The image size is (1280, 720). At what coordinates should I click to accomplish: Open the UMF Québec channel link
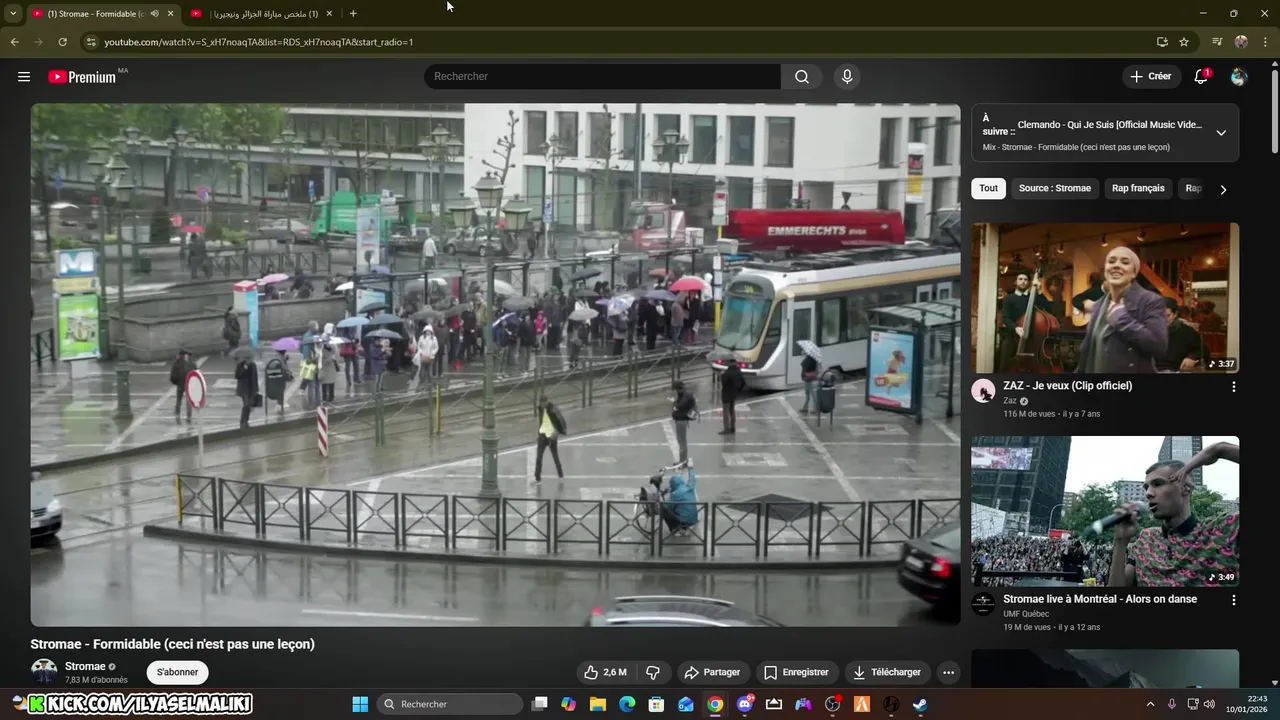coord(1026,614)
